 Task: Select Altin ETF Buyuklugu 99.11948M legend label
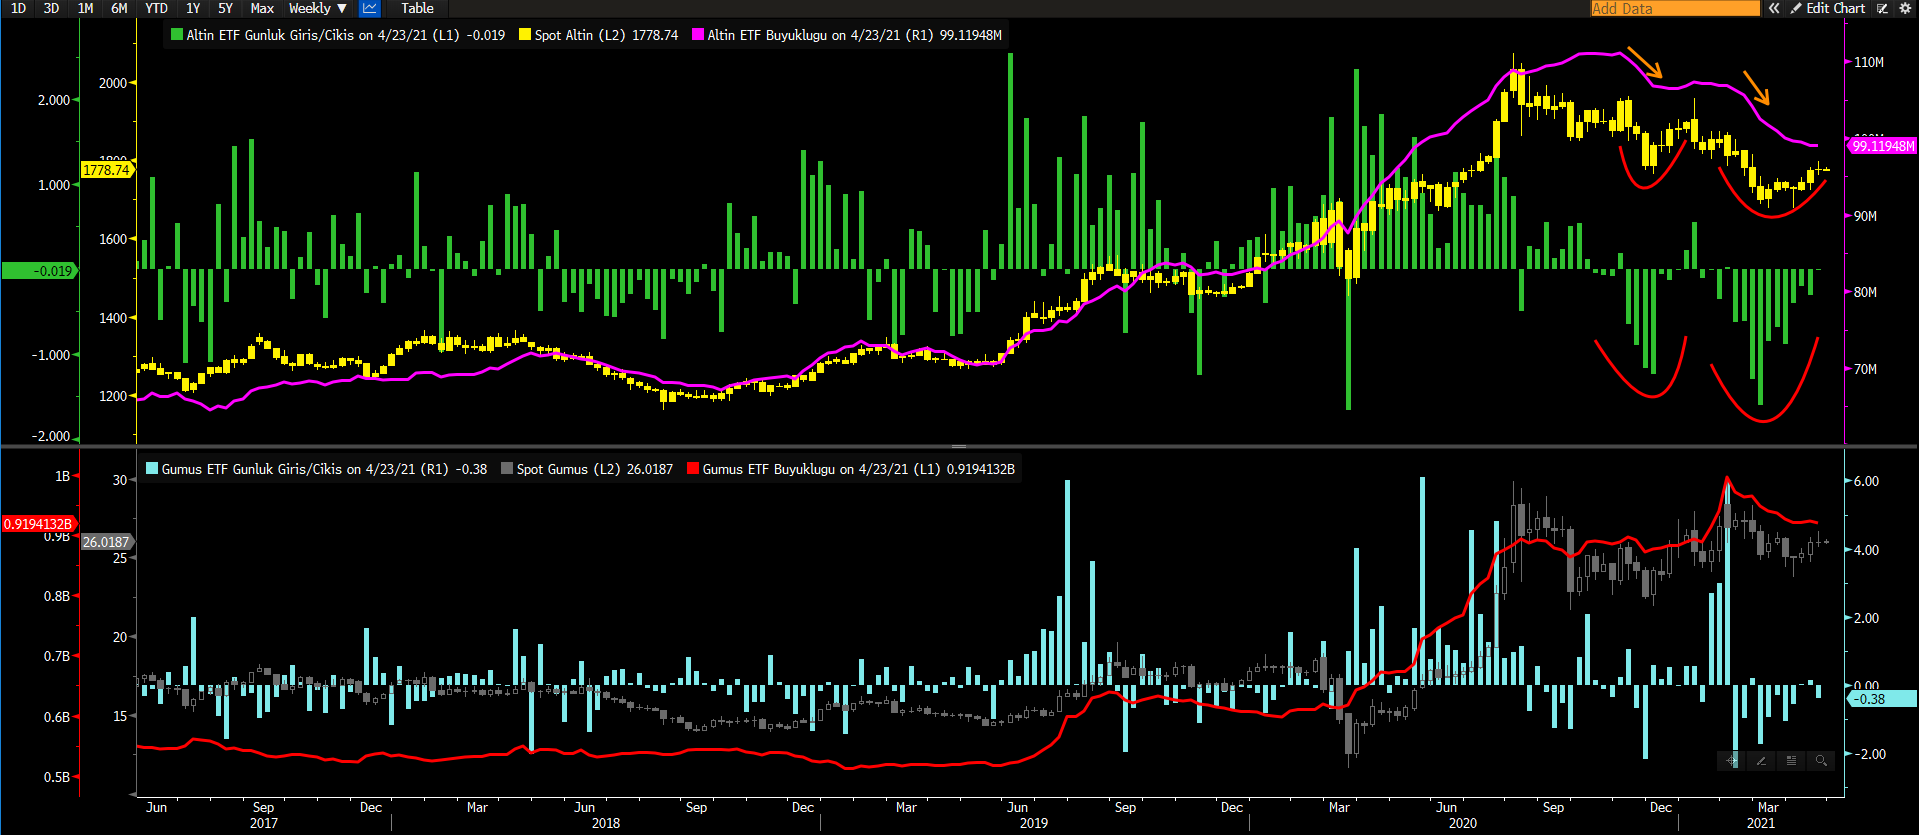tap(854, 35)
